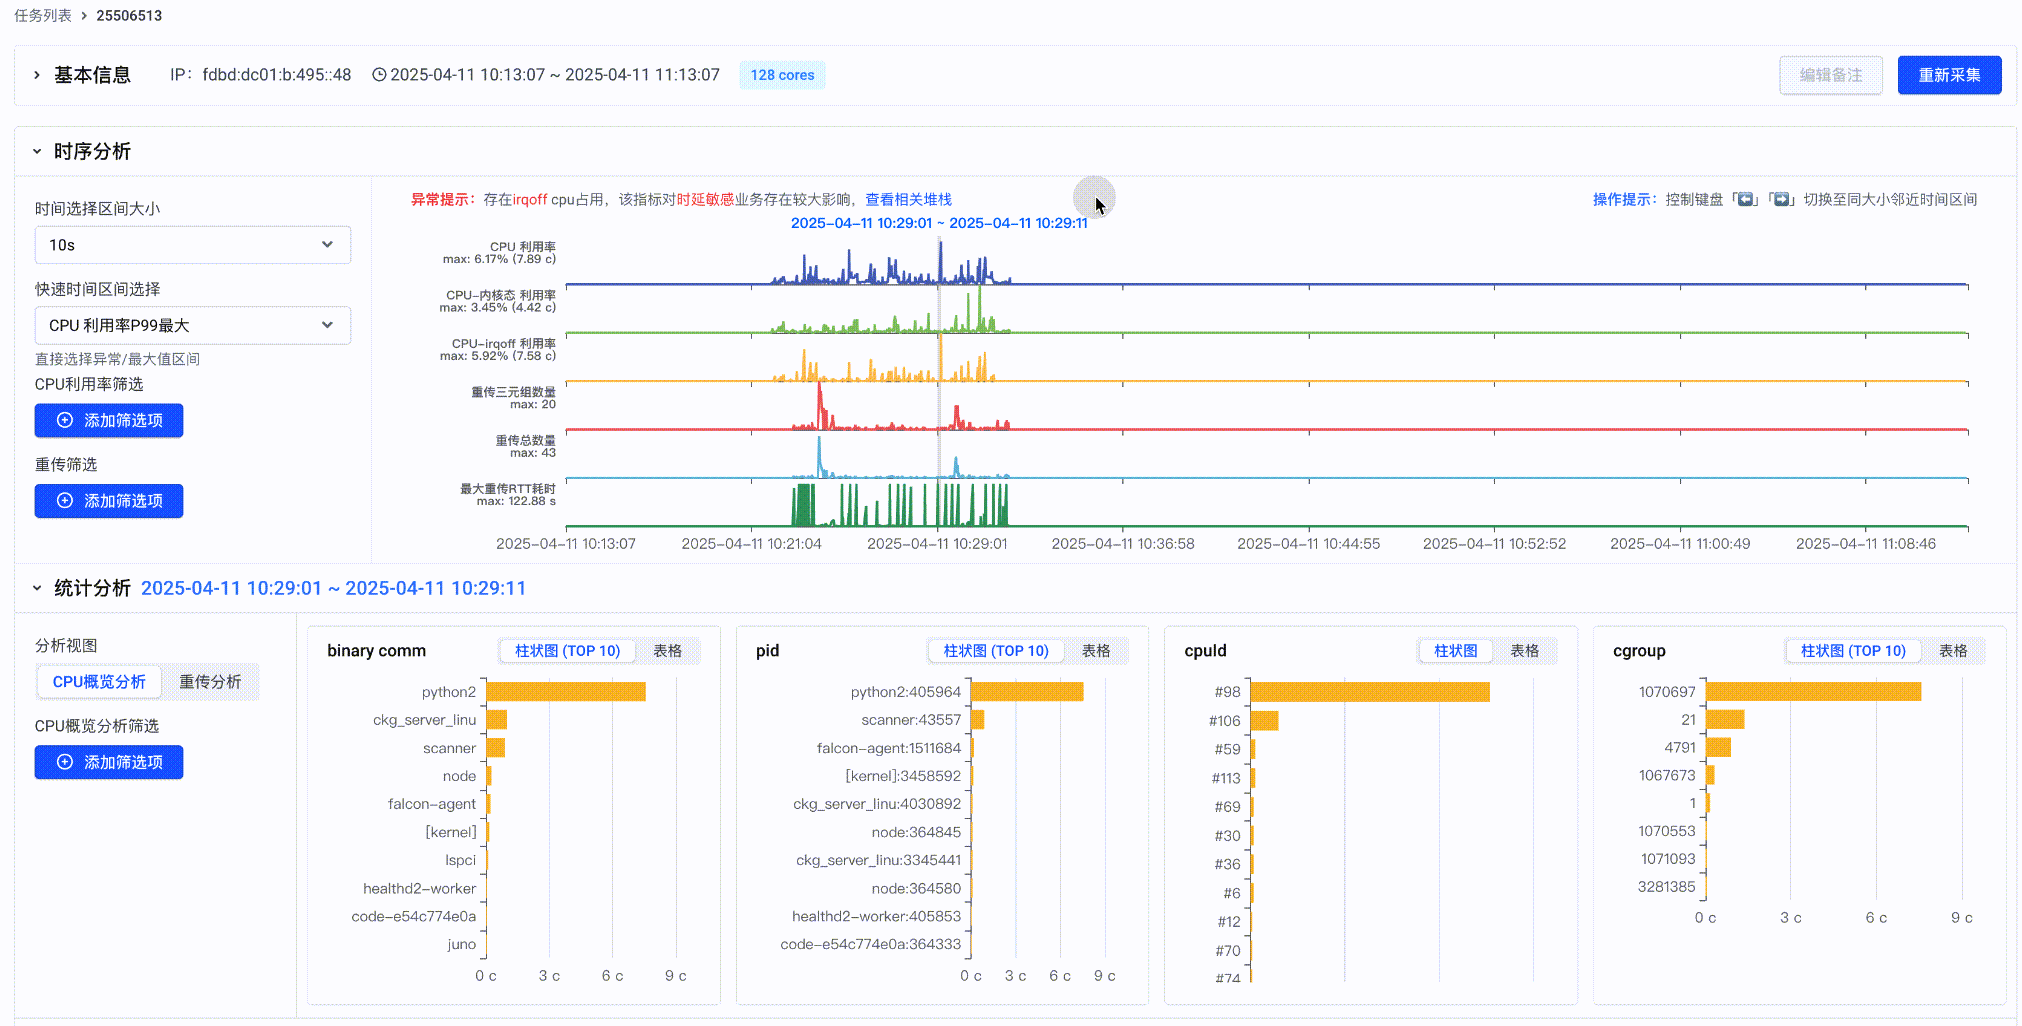Select the 重传分析 tab
The height and width of the screenshot is (1026, 2022).
pyautogui.click(x=210, y=682)
